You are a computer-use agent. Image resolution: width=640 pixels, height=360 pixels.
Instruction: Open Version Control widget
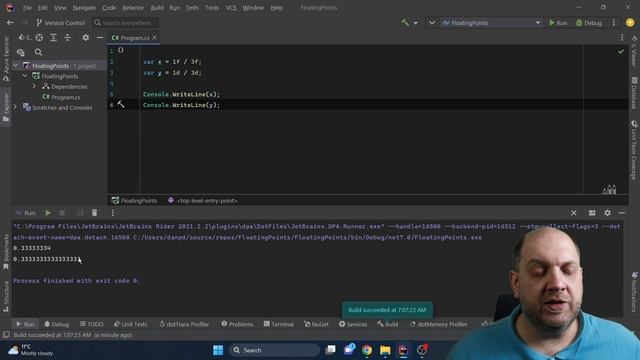pos(60,23)
